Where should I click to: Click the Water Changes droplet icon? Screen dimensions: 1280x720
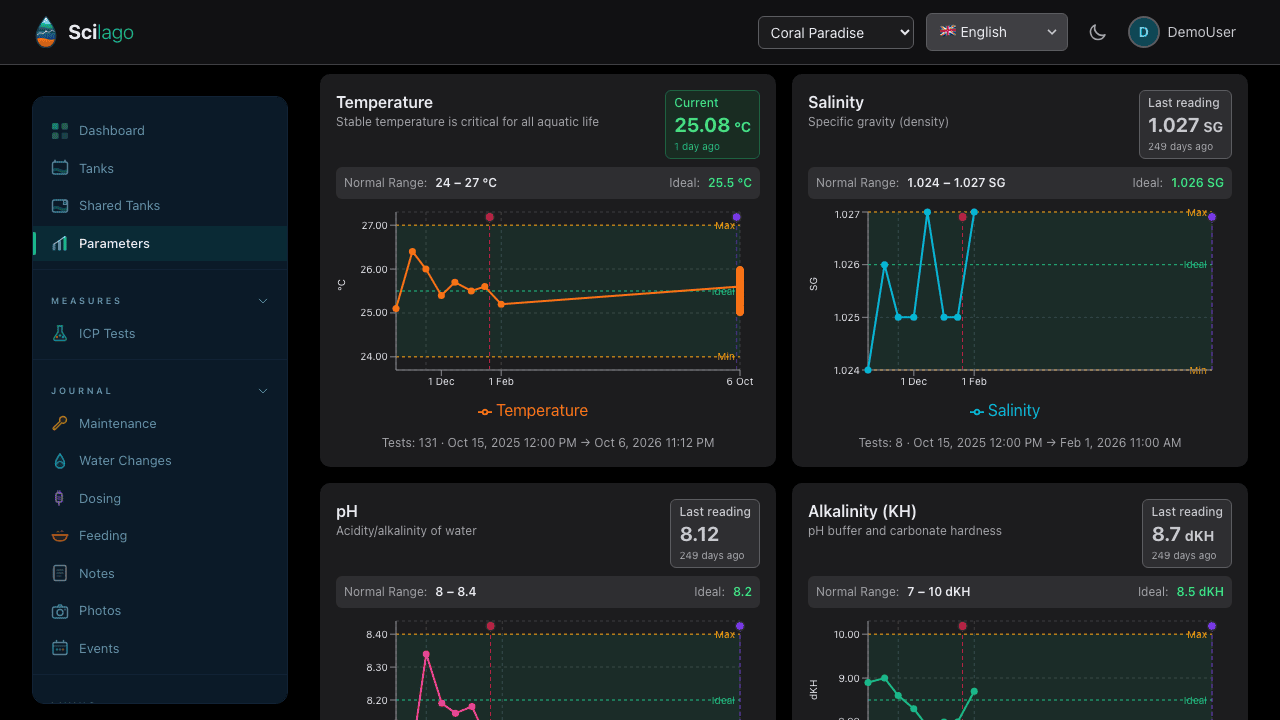click(x=60, y=460)
